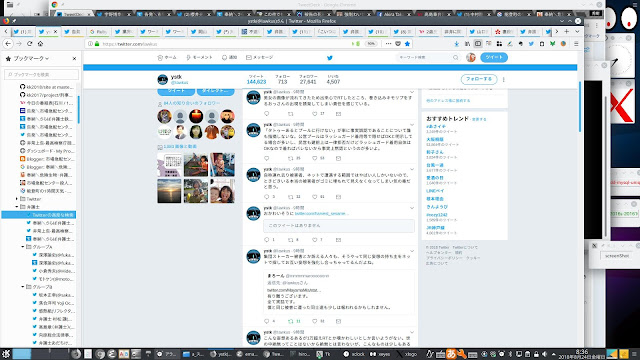
Task: Click the bookmark star in address bar
Action: (x=407, y=43)
